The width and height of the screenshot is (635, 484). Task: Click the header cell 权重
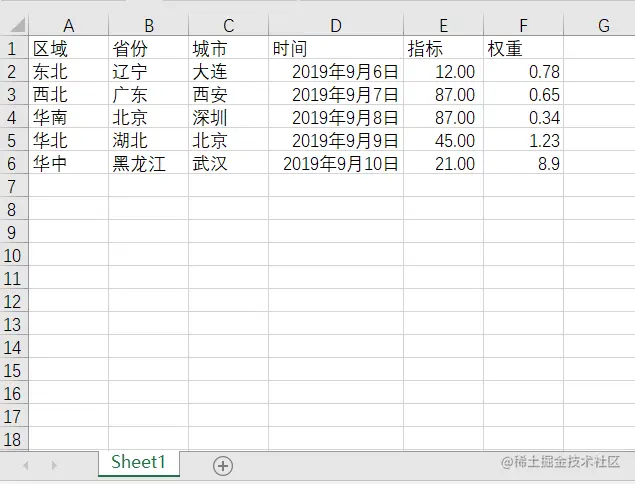point(523,49)
